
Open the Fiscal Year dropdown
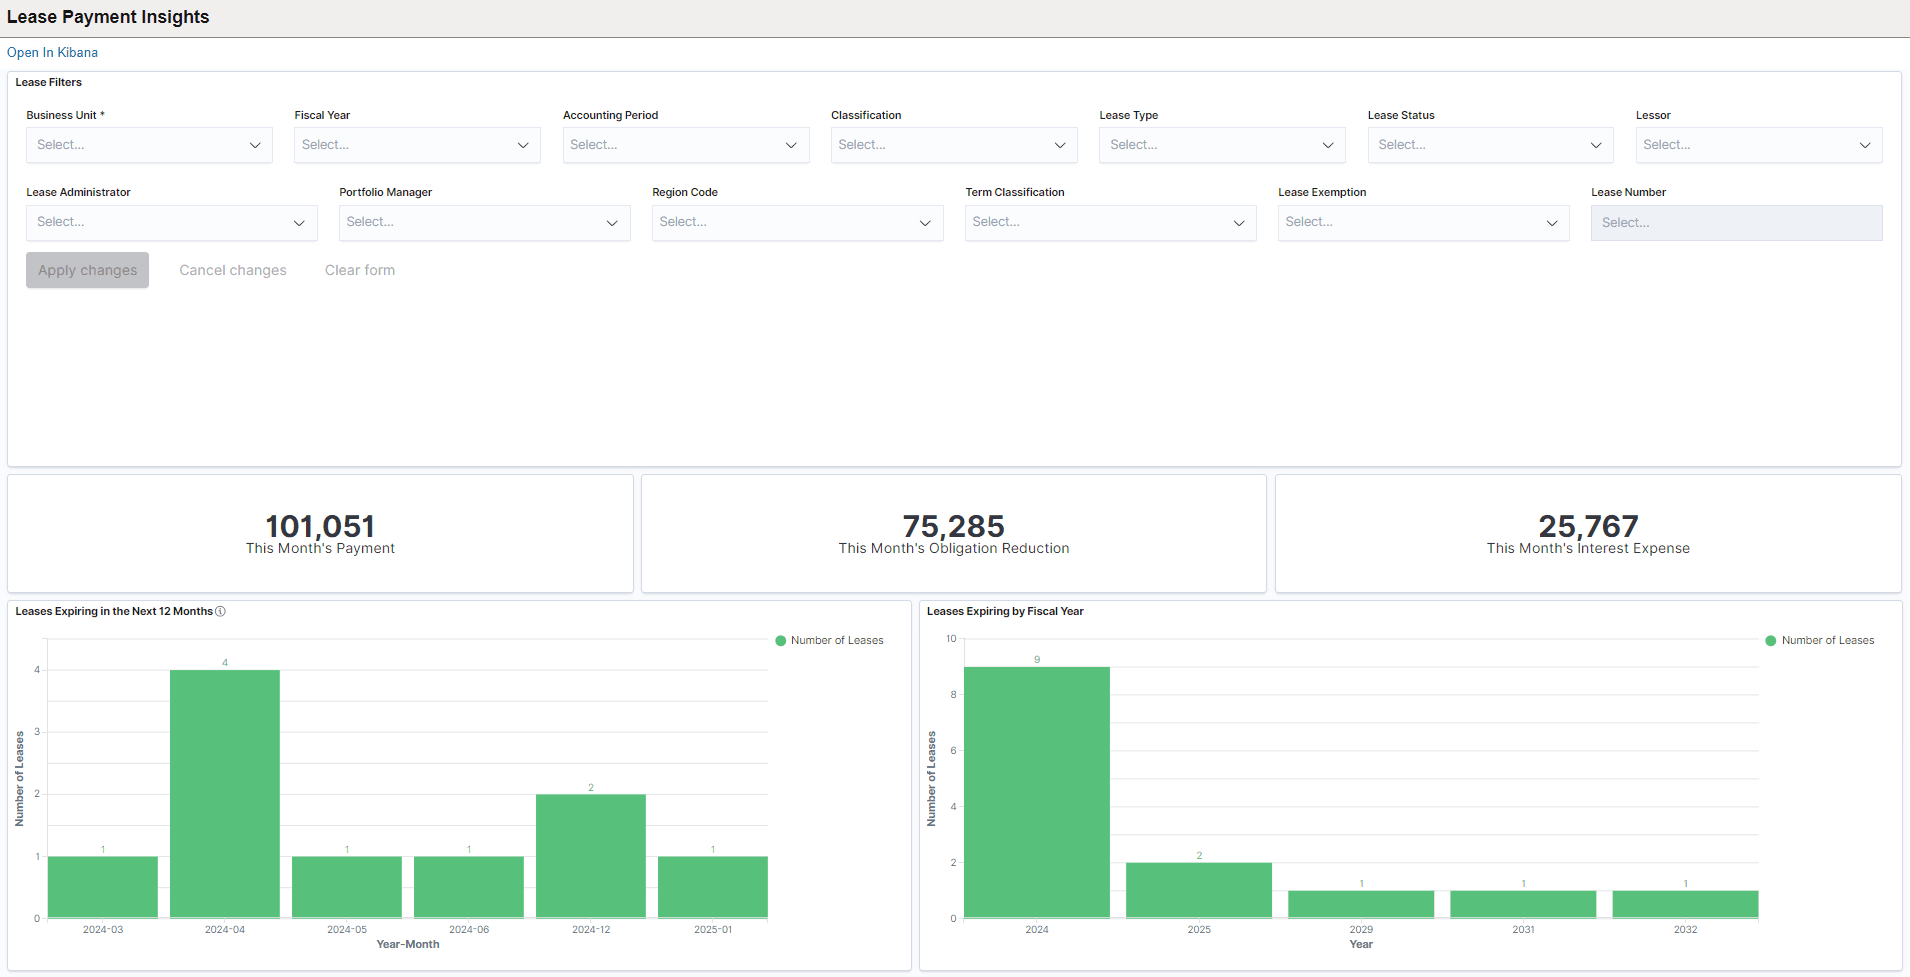(x=416, y=144)
